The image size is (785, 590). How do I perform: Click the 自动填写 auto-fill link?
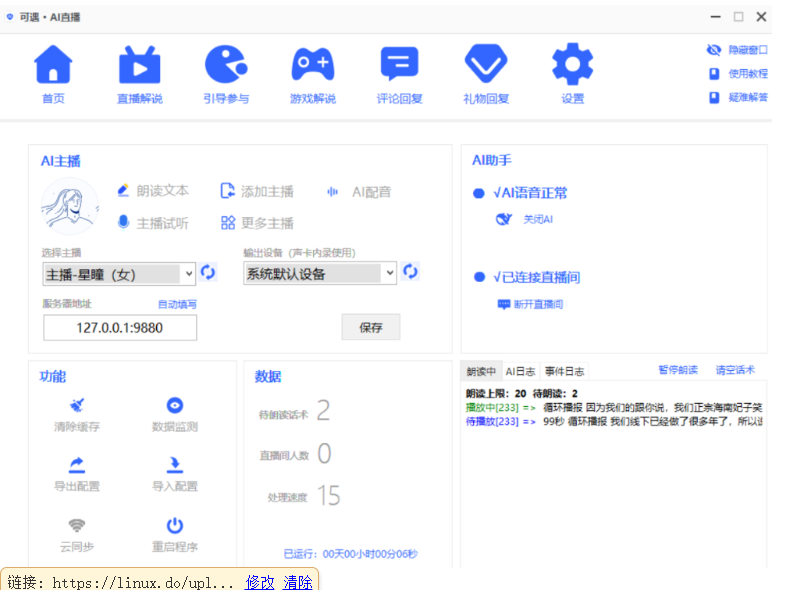177,304
